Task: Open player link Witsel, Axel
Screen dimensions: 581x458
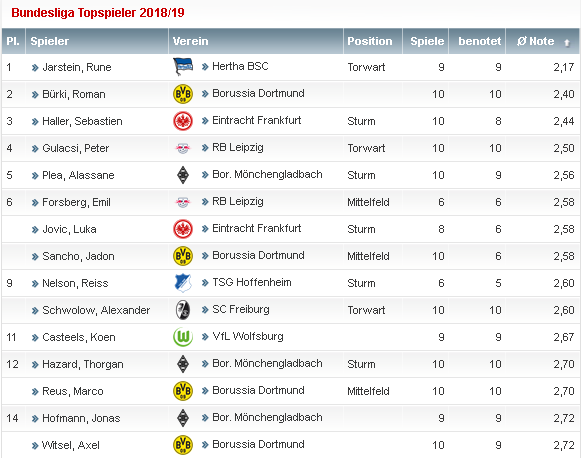Action: point(71,445)
